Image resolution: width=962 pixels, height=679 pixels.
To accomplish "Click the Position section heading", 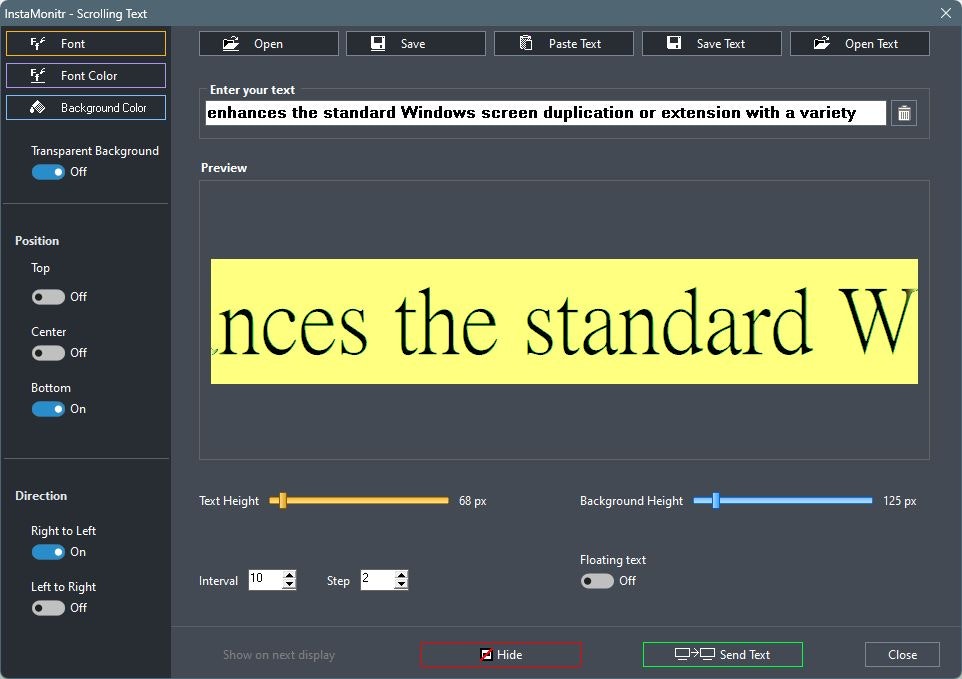I will coord(37,240).
